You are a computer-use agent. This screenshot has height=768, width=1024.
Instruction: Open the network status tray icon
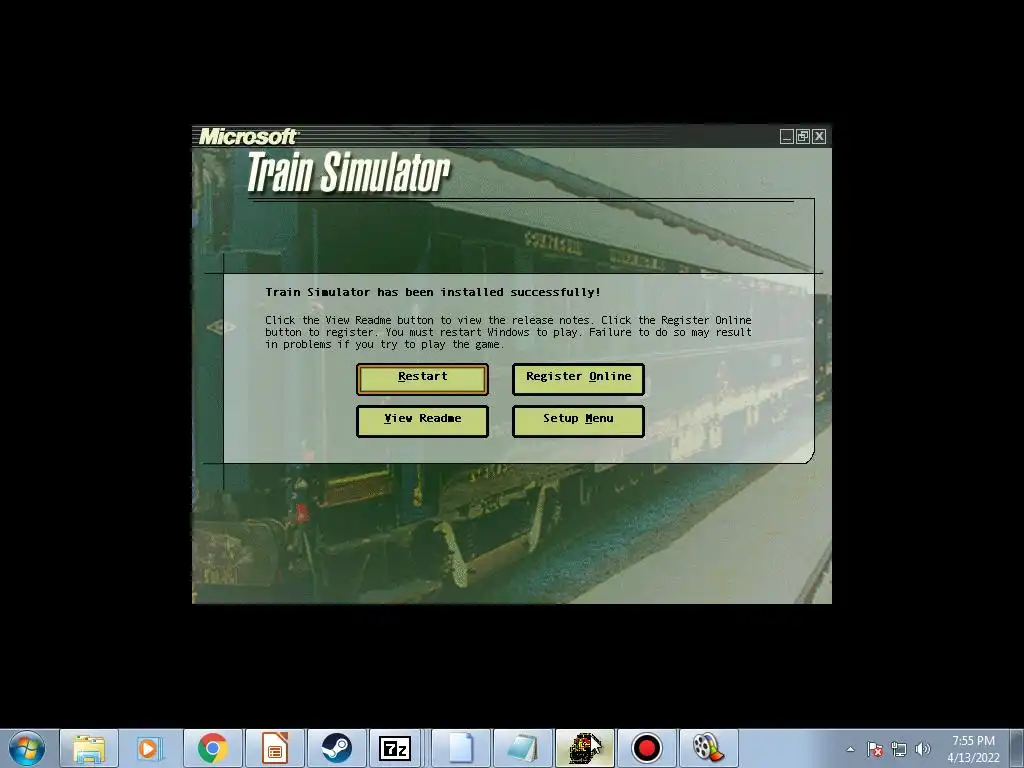[899, 749]
